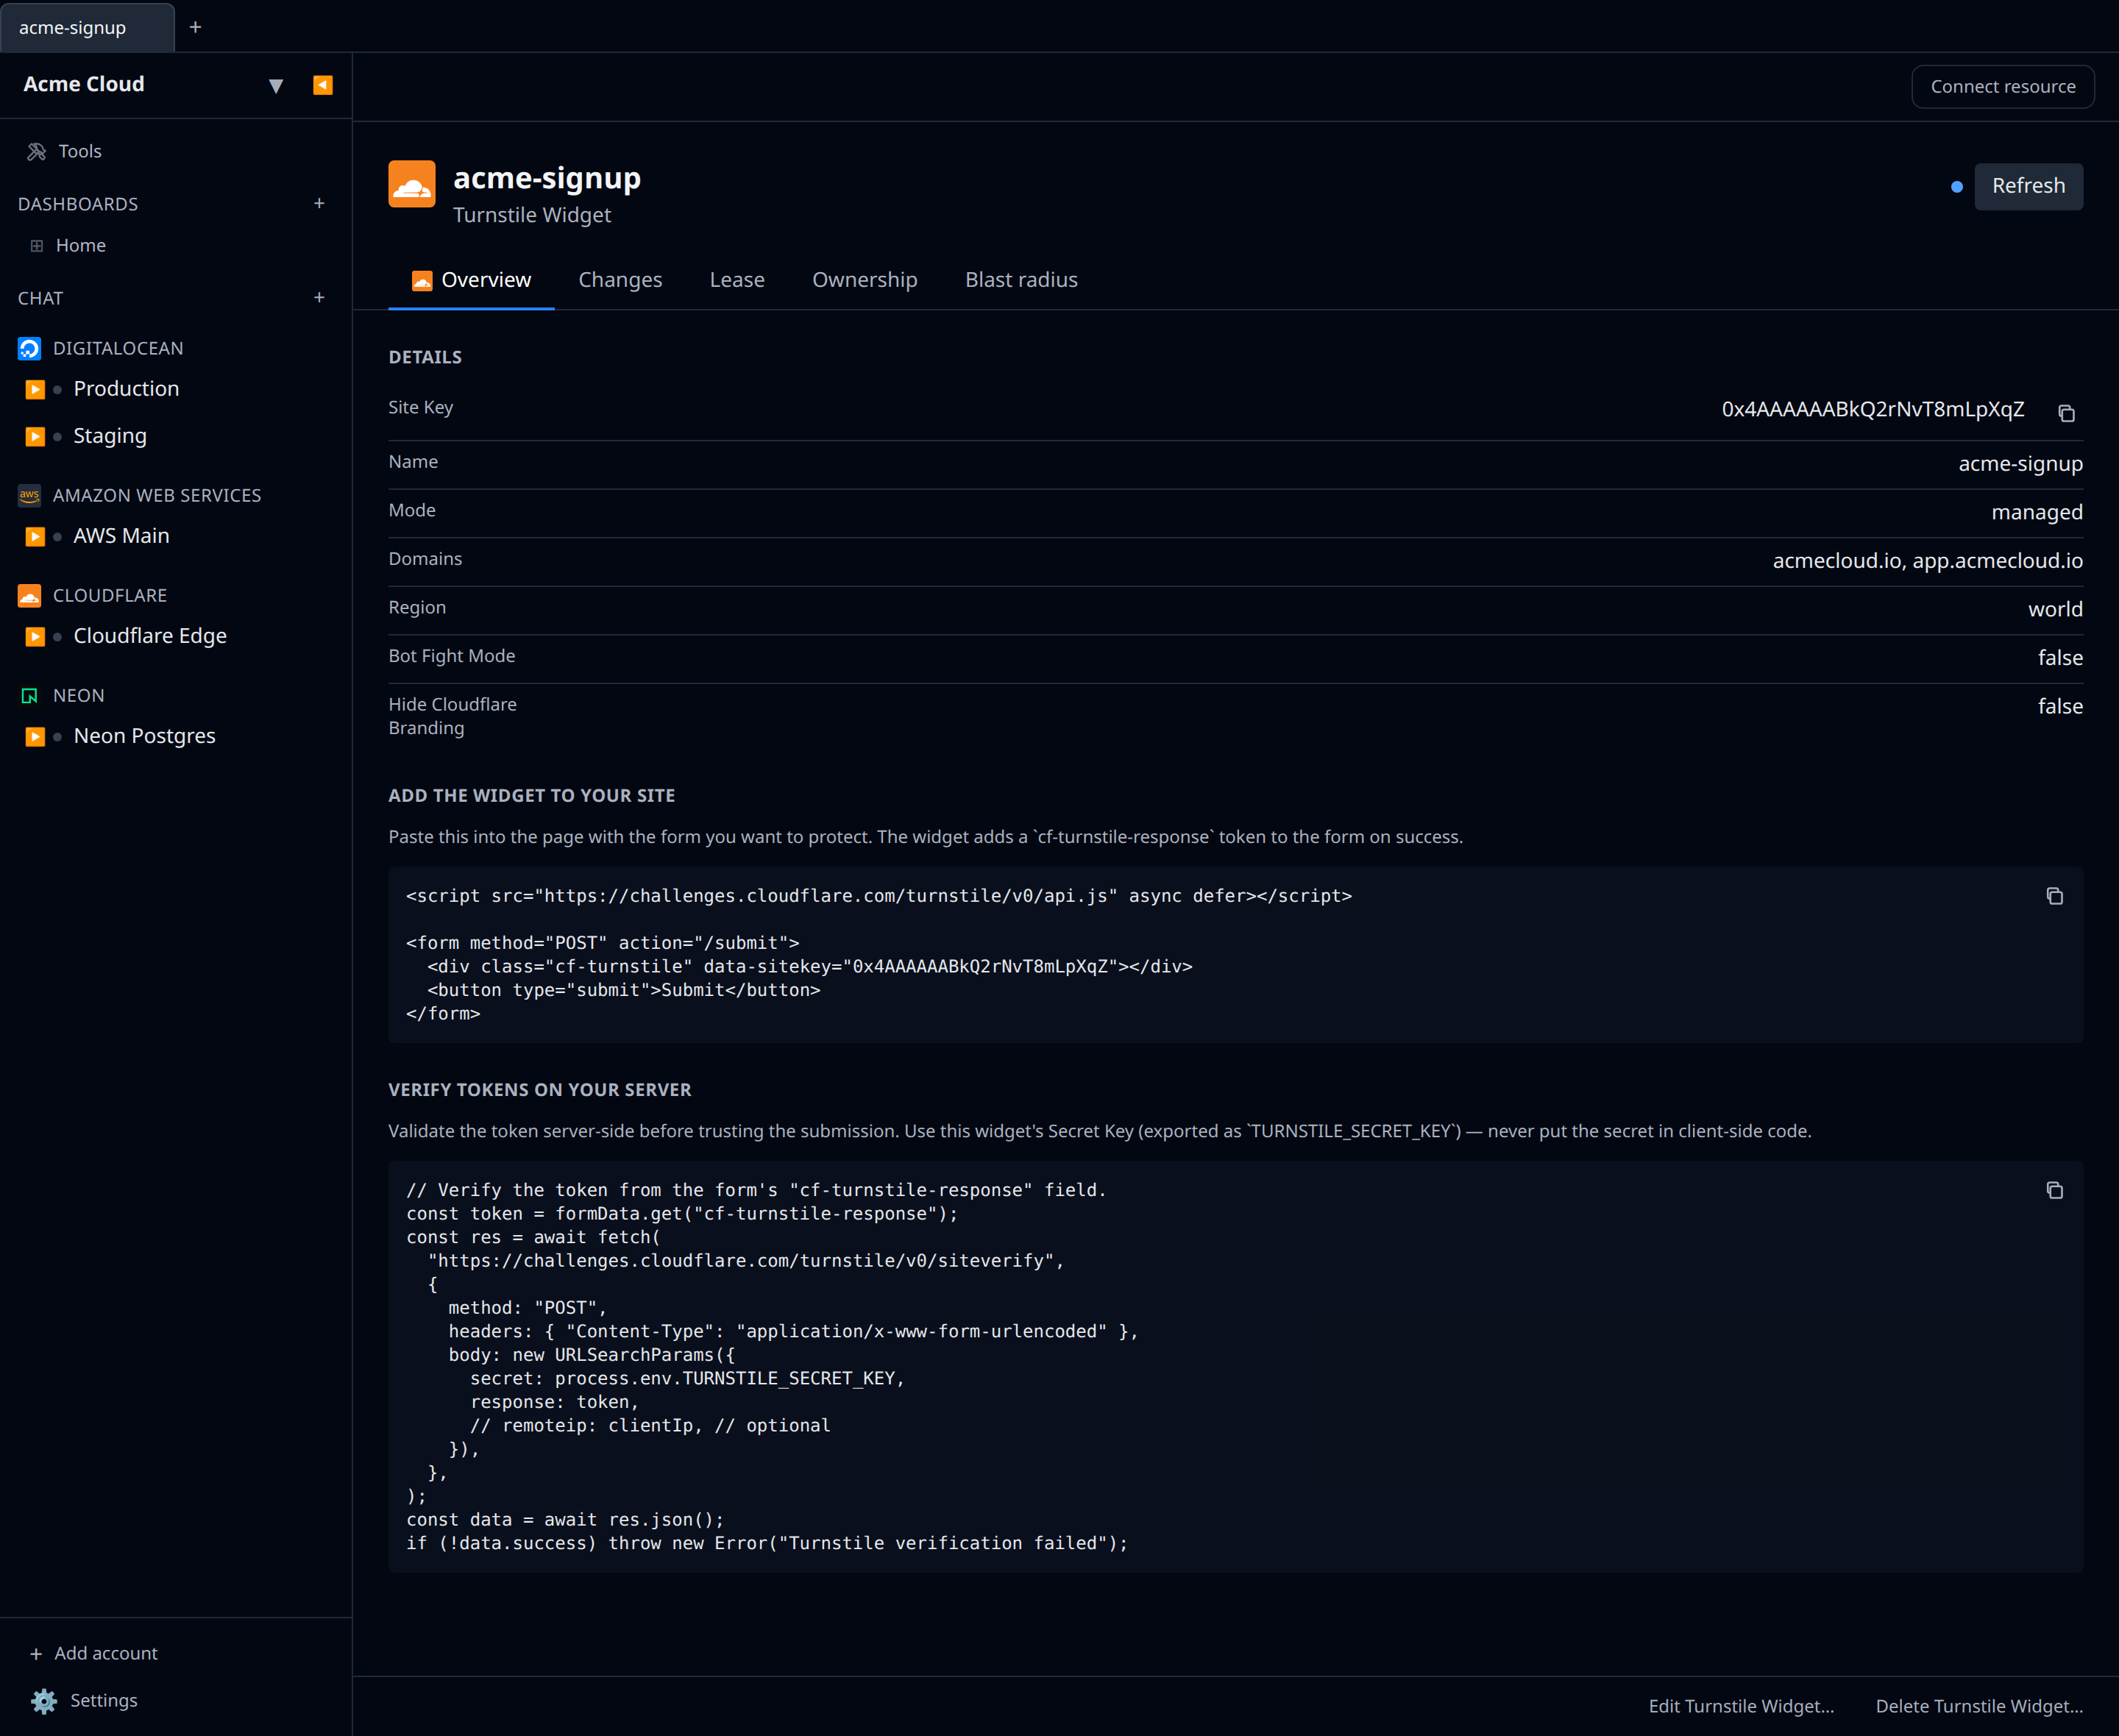The width and height of the screenshot is (2119, 1736).
Task: Expand the Staging account
Action: point(35,437)
